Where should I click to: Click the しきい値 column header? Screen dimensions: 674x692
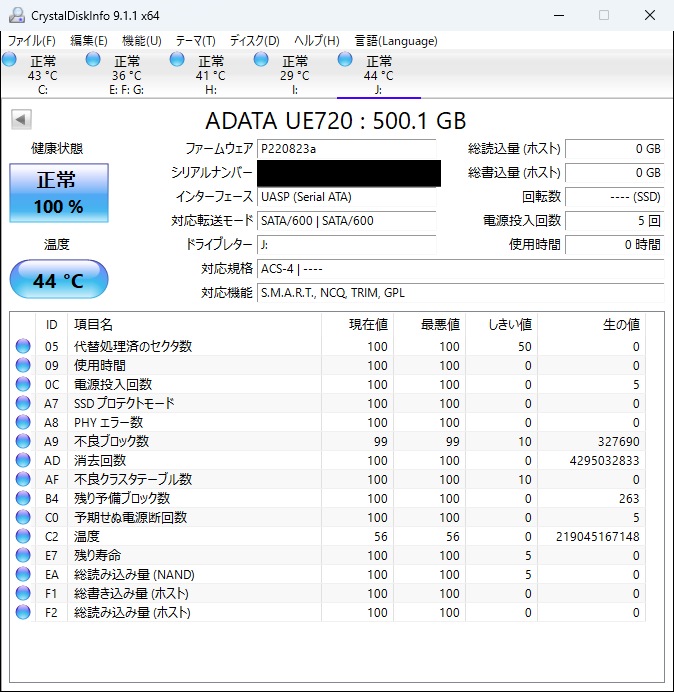(x=501, y=325)
